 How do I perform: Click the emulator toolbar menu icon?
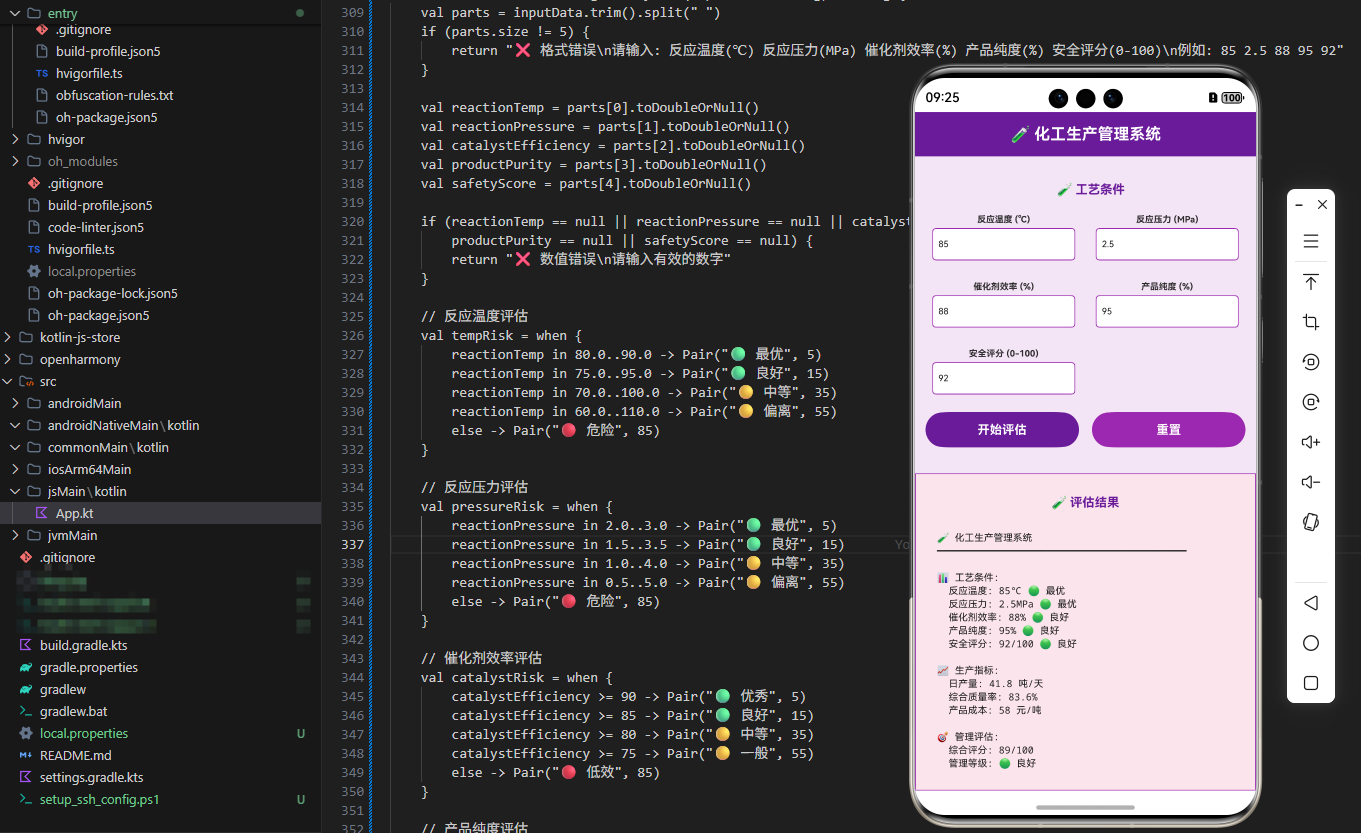(1311, 242)
